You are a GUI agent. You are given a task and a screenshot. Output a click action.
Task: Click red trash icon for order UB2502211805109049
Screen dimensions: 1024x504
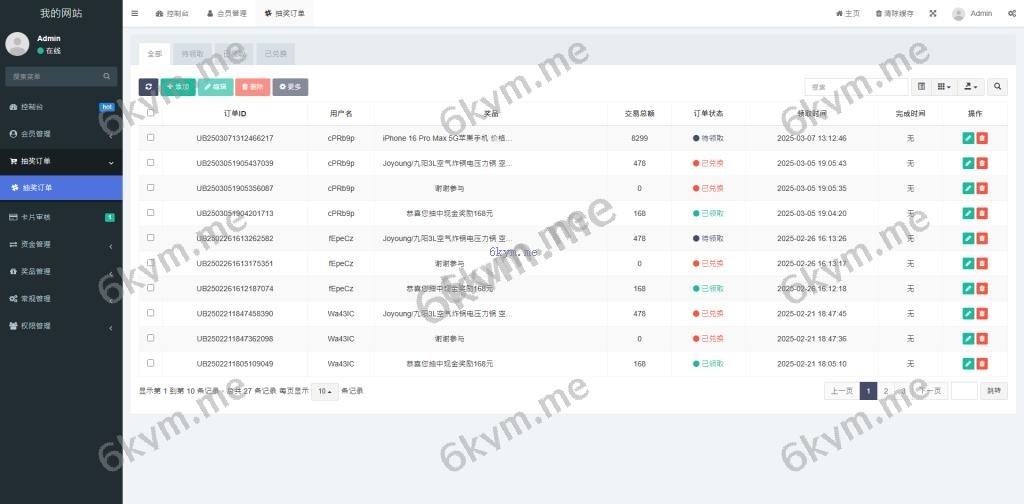tap(982, 364)
